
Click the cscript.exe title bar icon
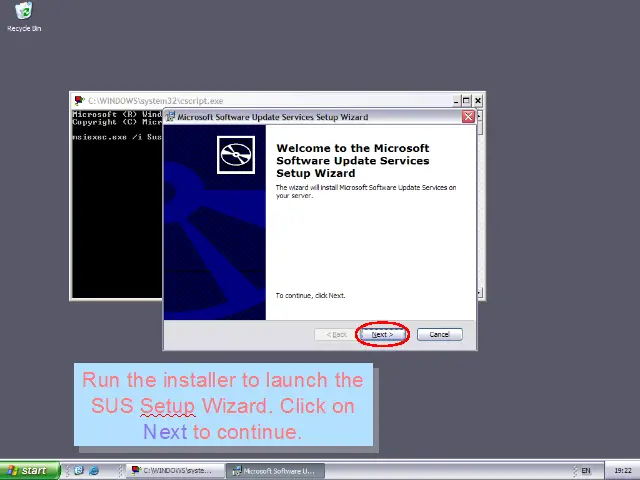point(79,100)
